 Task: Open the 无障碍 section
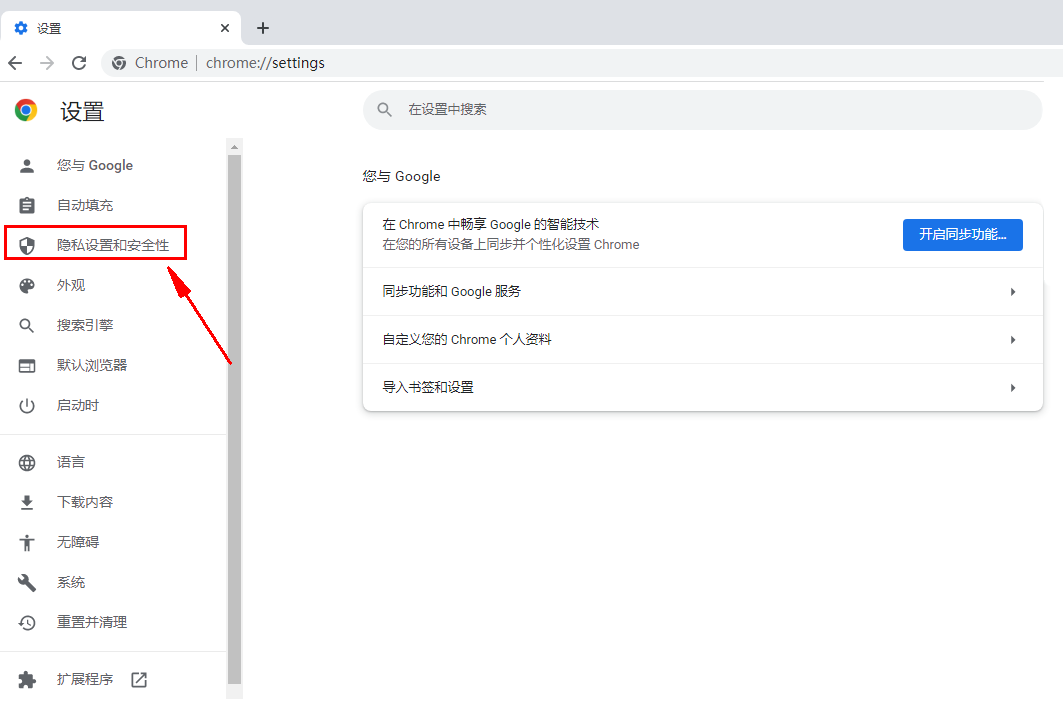[78, 543]
